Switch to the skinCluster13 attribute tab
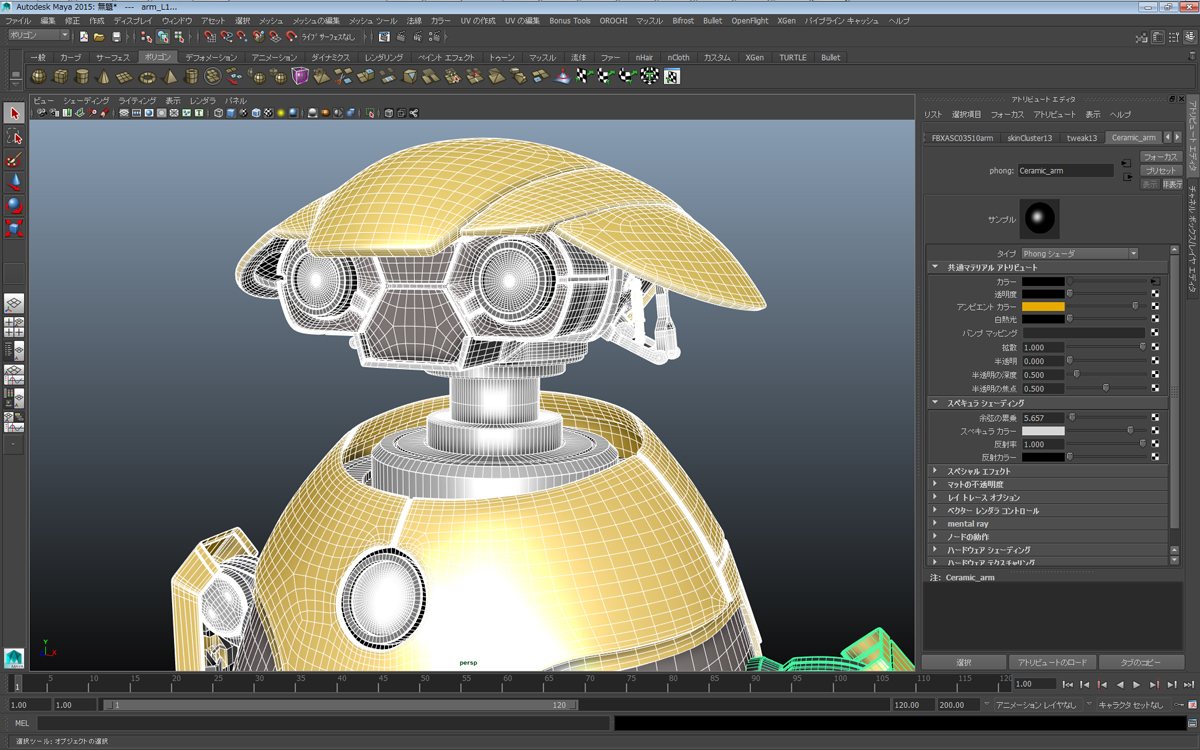The width and height of the screenshot is (1200, 750). click(x=1030, y=138)
